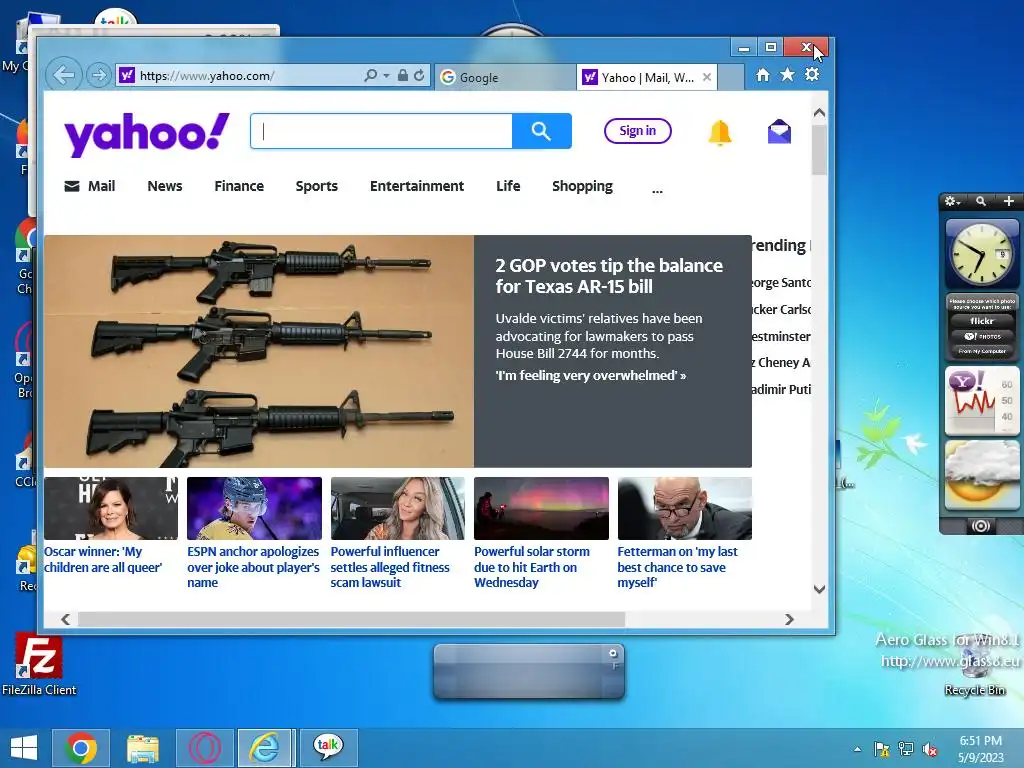Click the browser Forward arrow button
Image resolution: width=1024 pixels, height=768 pixels.
click(x=98, y=75)
